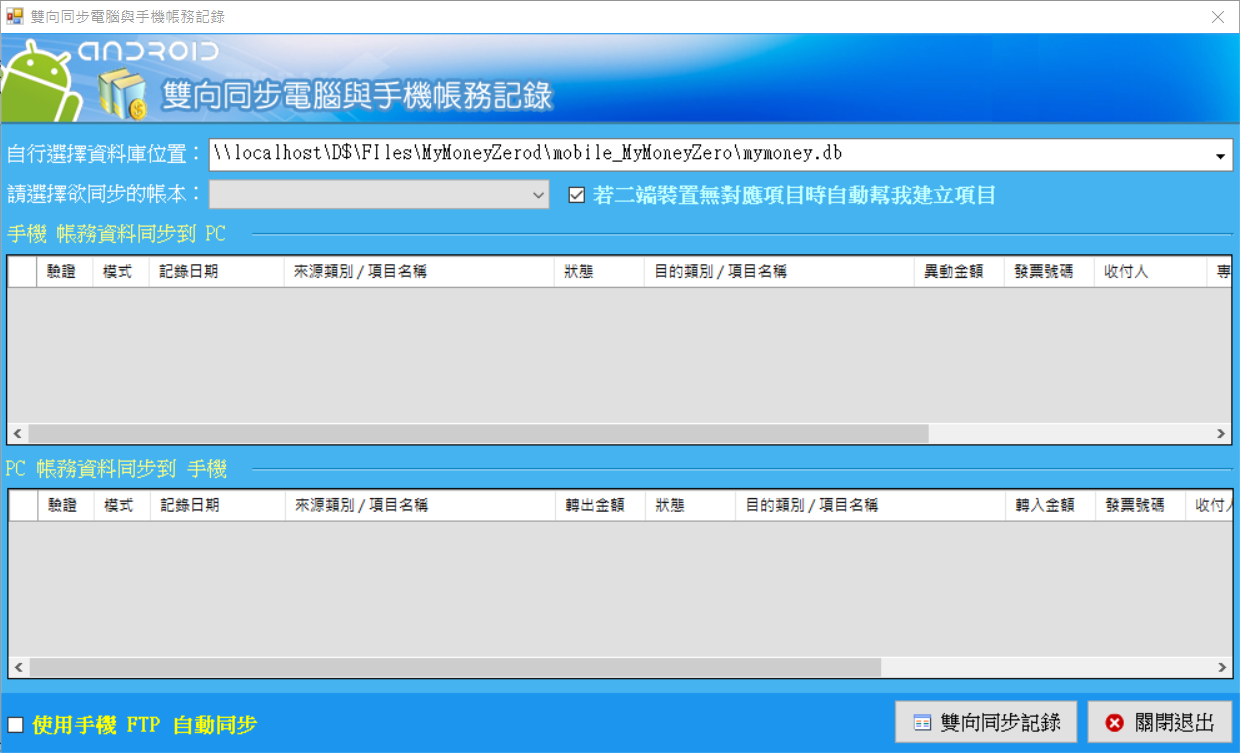Click 轉入金額 column header

(x=1050, y=506)
